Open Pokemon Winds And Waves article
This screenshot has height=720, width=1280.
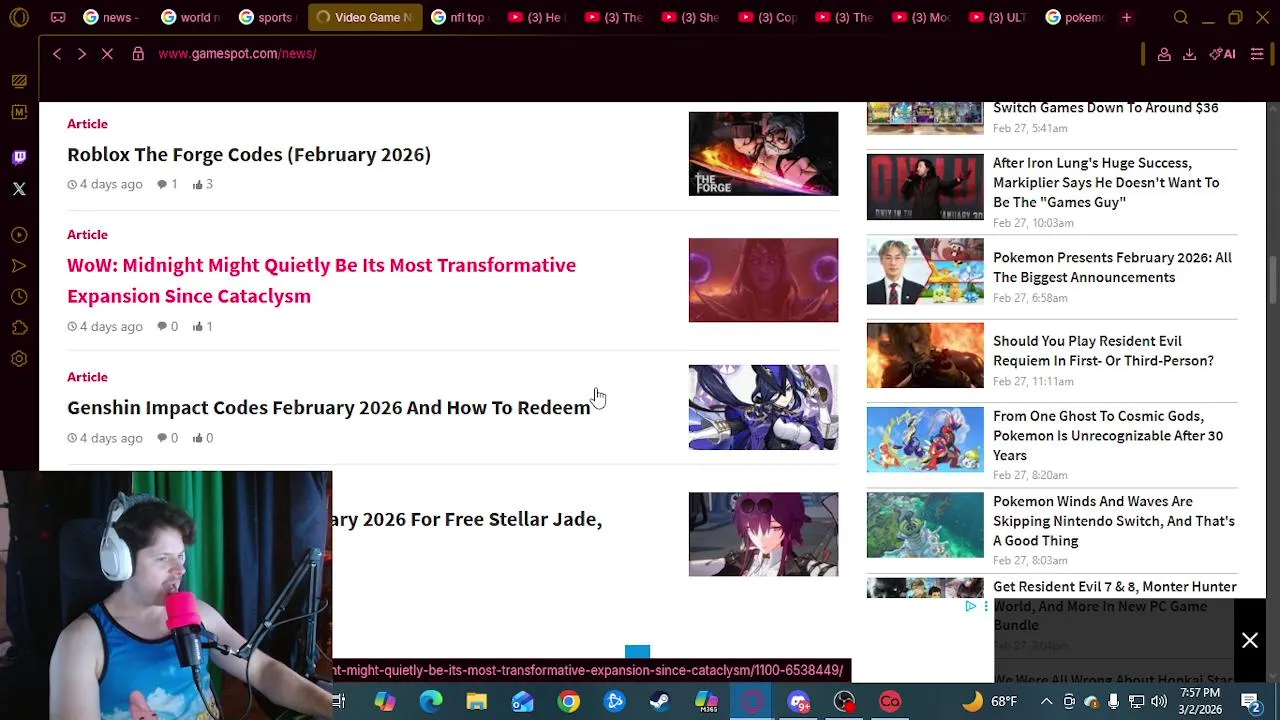point(1114,521)
